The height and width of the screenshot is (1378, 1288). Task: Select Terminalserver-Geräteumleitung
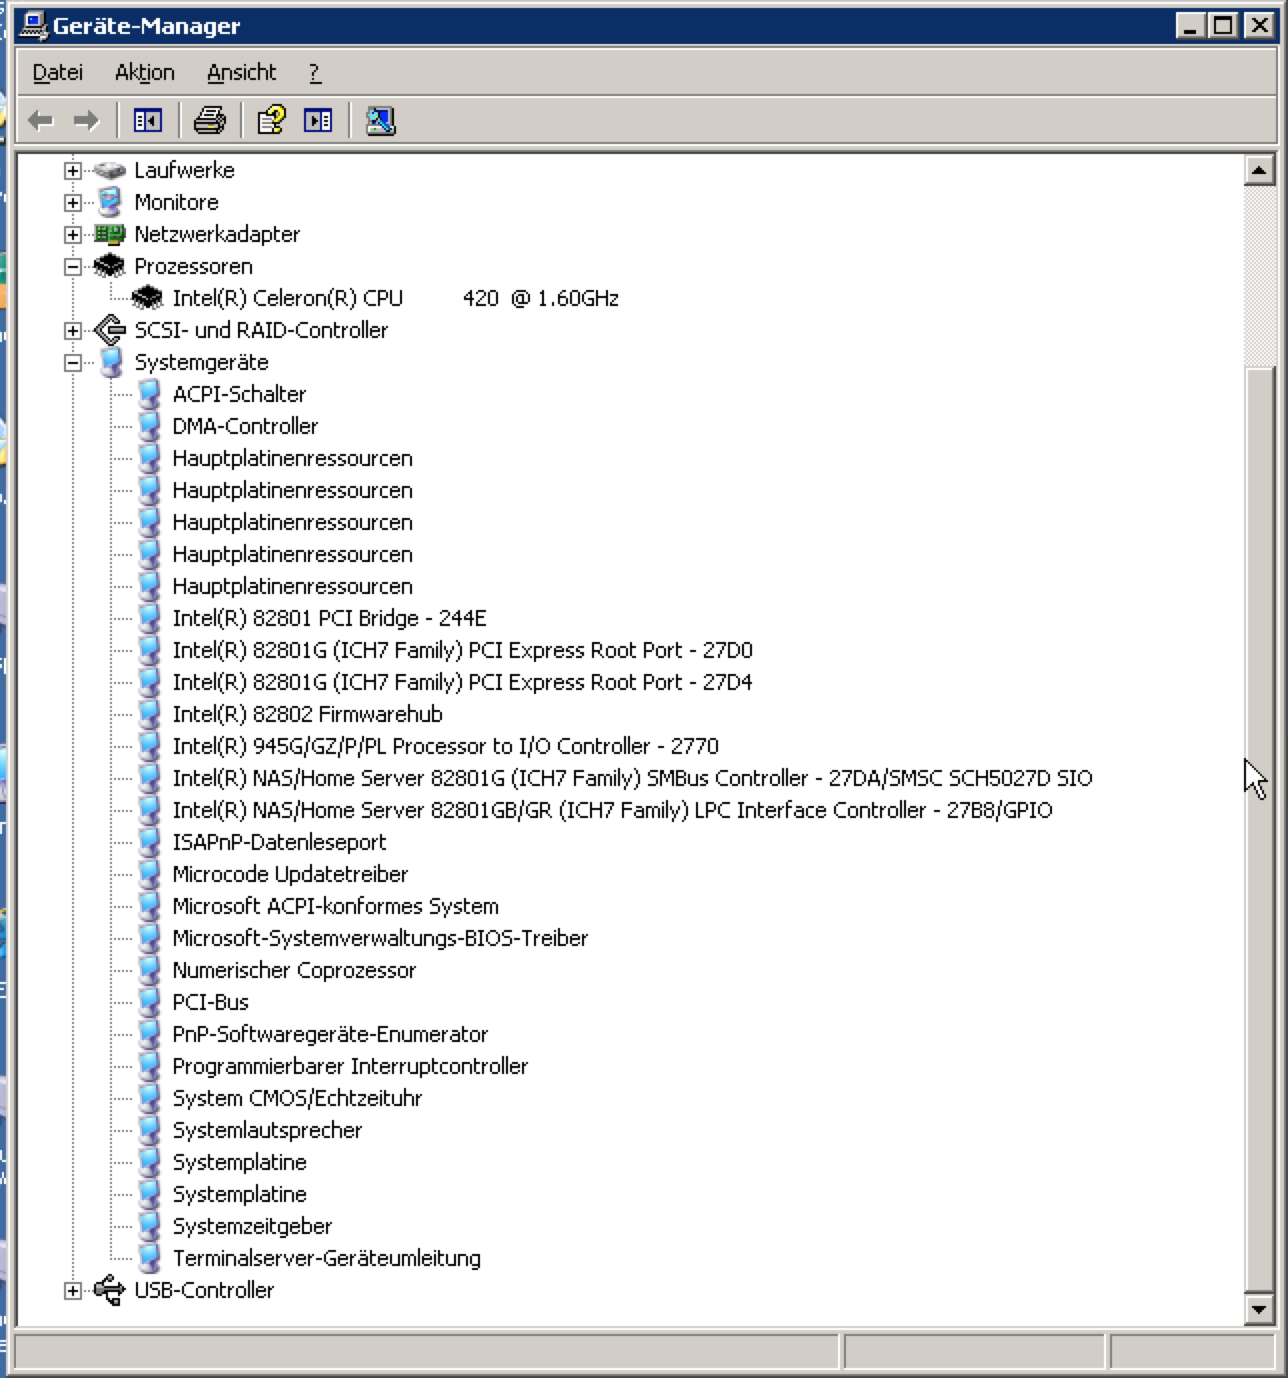pyautogui.click(x=326, y=1258)
